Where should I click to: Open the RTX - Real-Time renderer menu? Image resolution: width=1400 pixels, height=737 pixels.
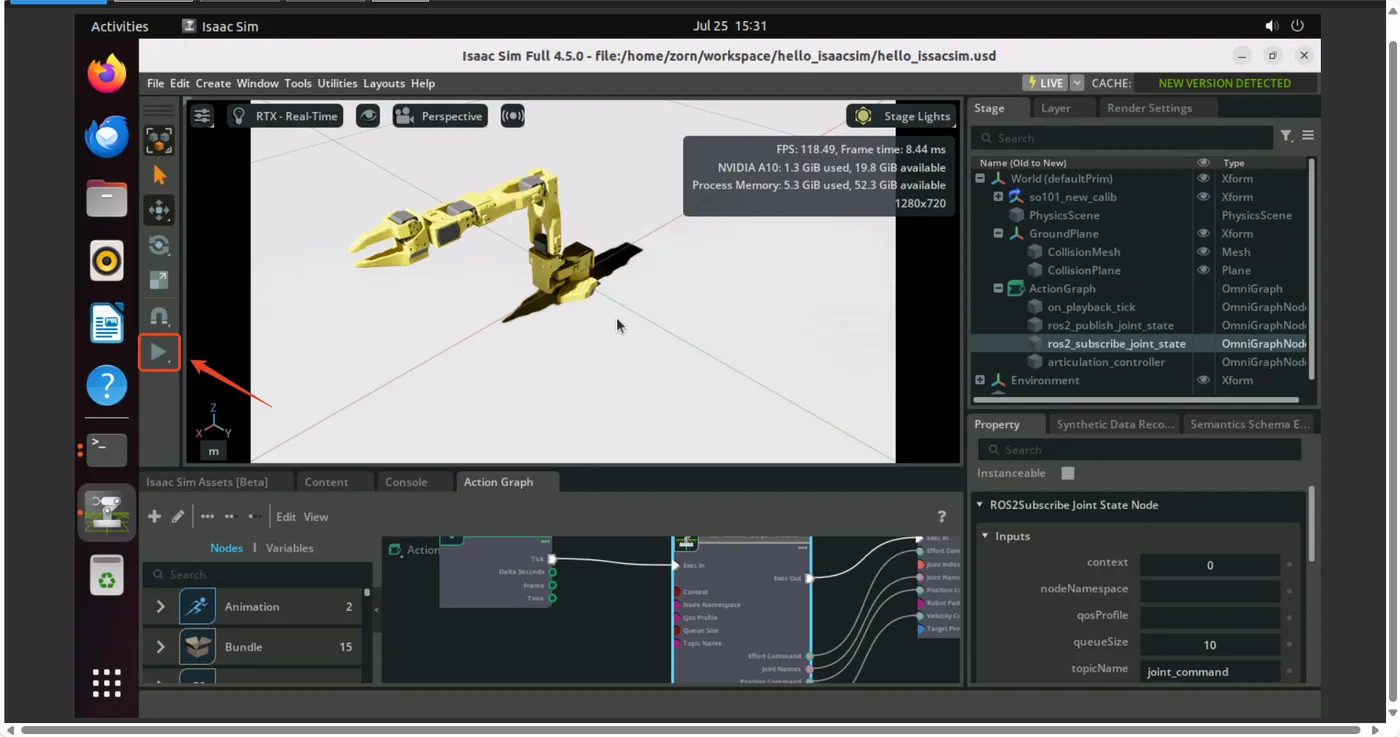pos(285,116)
